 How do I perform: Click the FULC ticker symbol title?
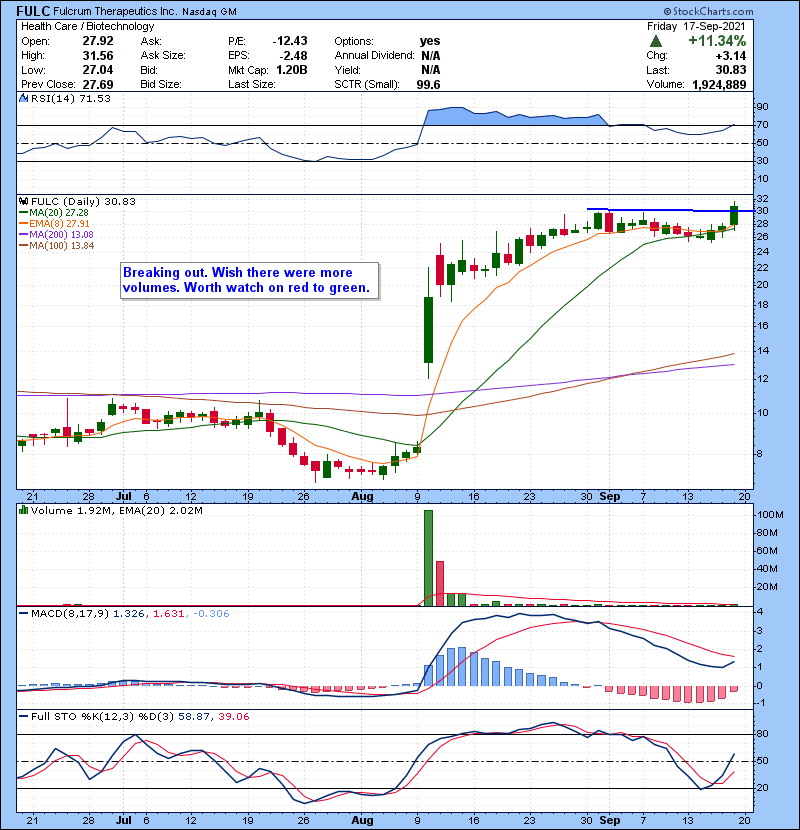tap(33, 11)
